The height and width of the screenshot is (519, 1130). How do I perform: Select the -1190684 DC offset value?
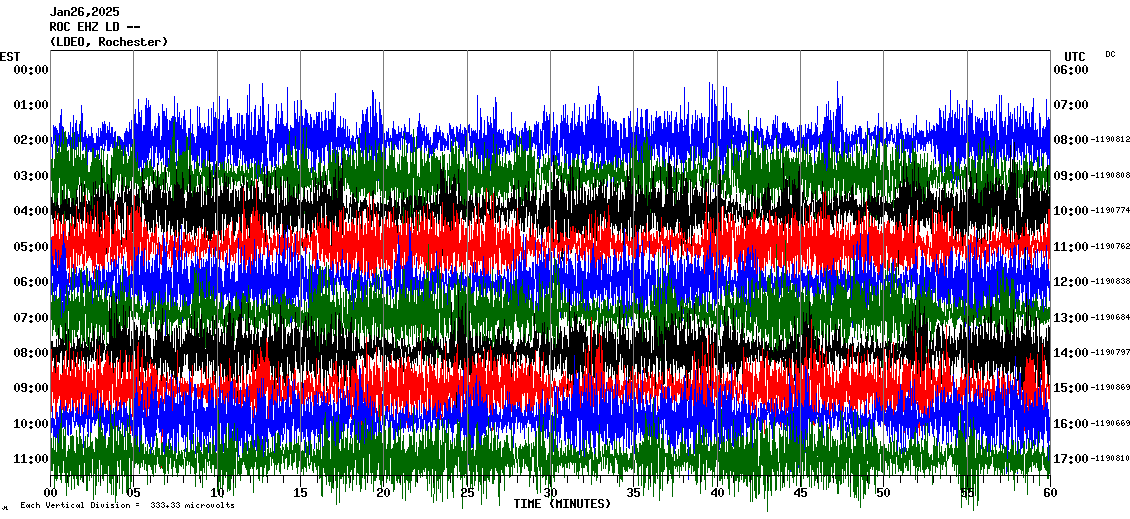[1110, 317]
